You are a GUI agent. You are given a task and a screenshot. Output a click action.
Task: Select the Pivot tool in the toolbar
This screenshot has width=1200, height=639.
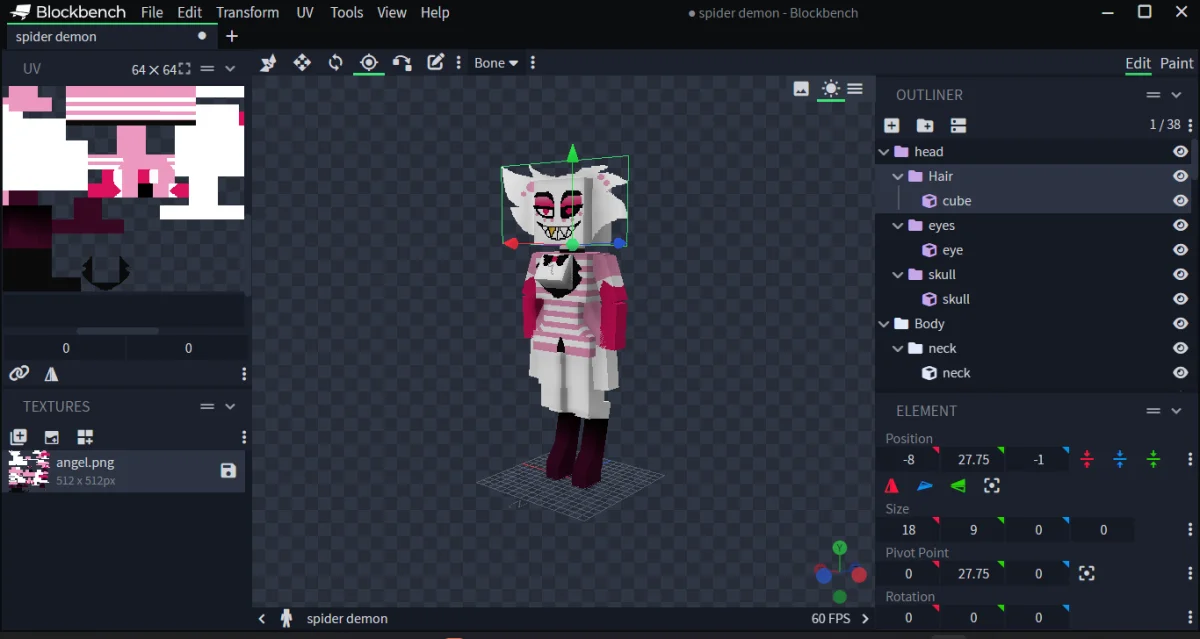pos(368,62)
